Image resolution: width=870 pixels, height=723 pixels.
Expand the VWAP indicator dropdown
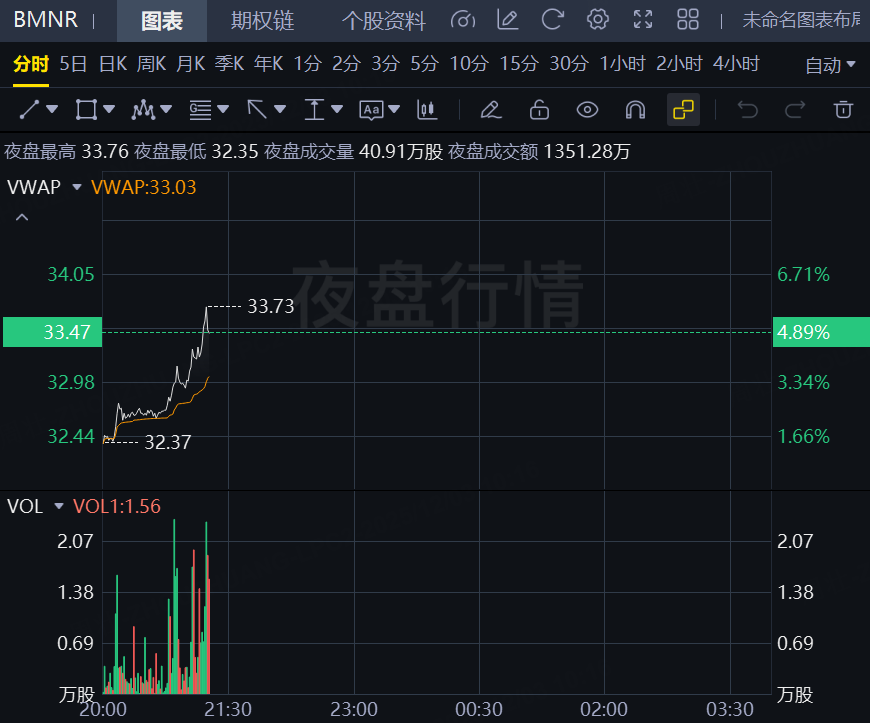click(x=77, y=187)
